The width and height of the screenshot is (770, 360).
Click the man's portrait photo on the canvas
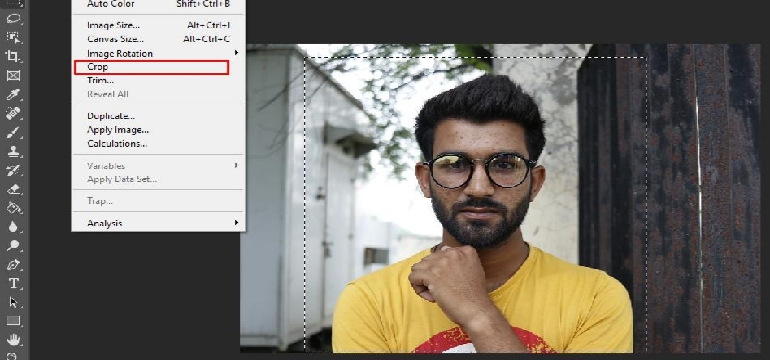click(x=500, y=198)
